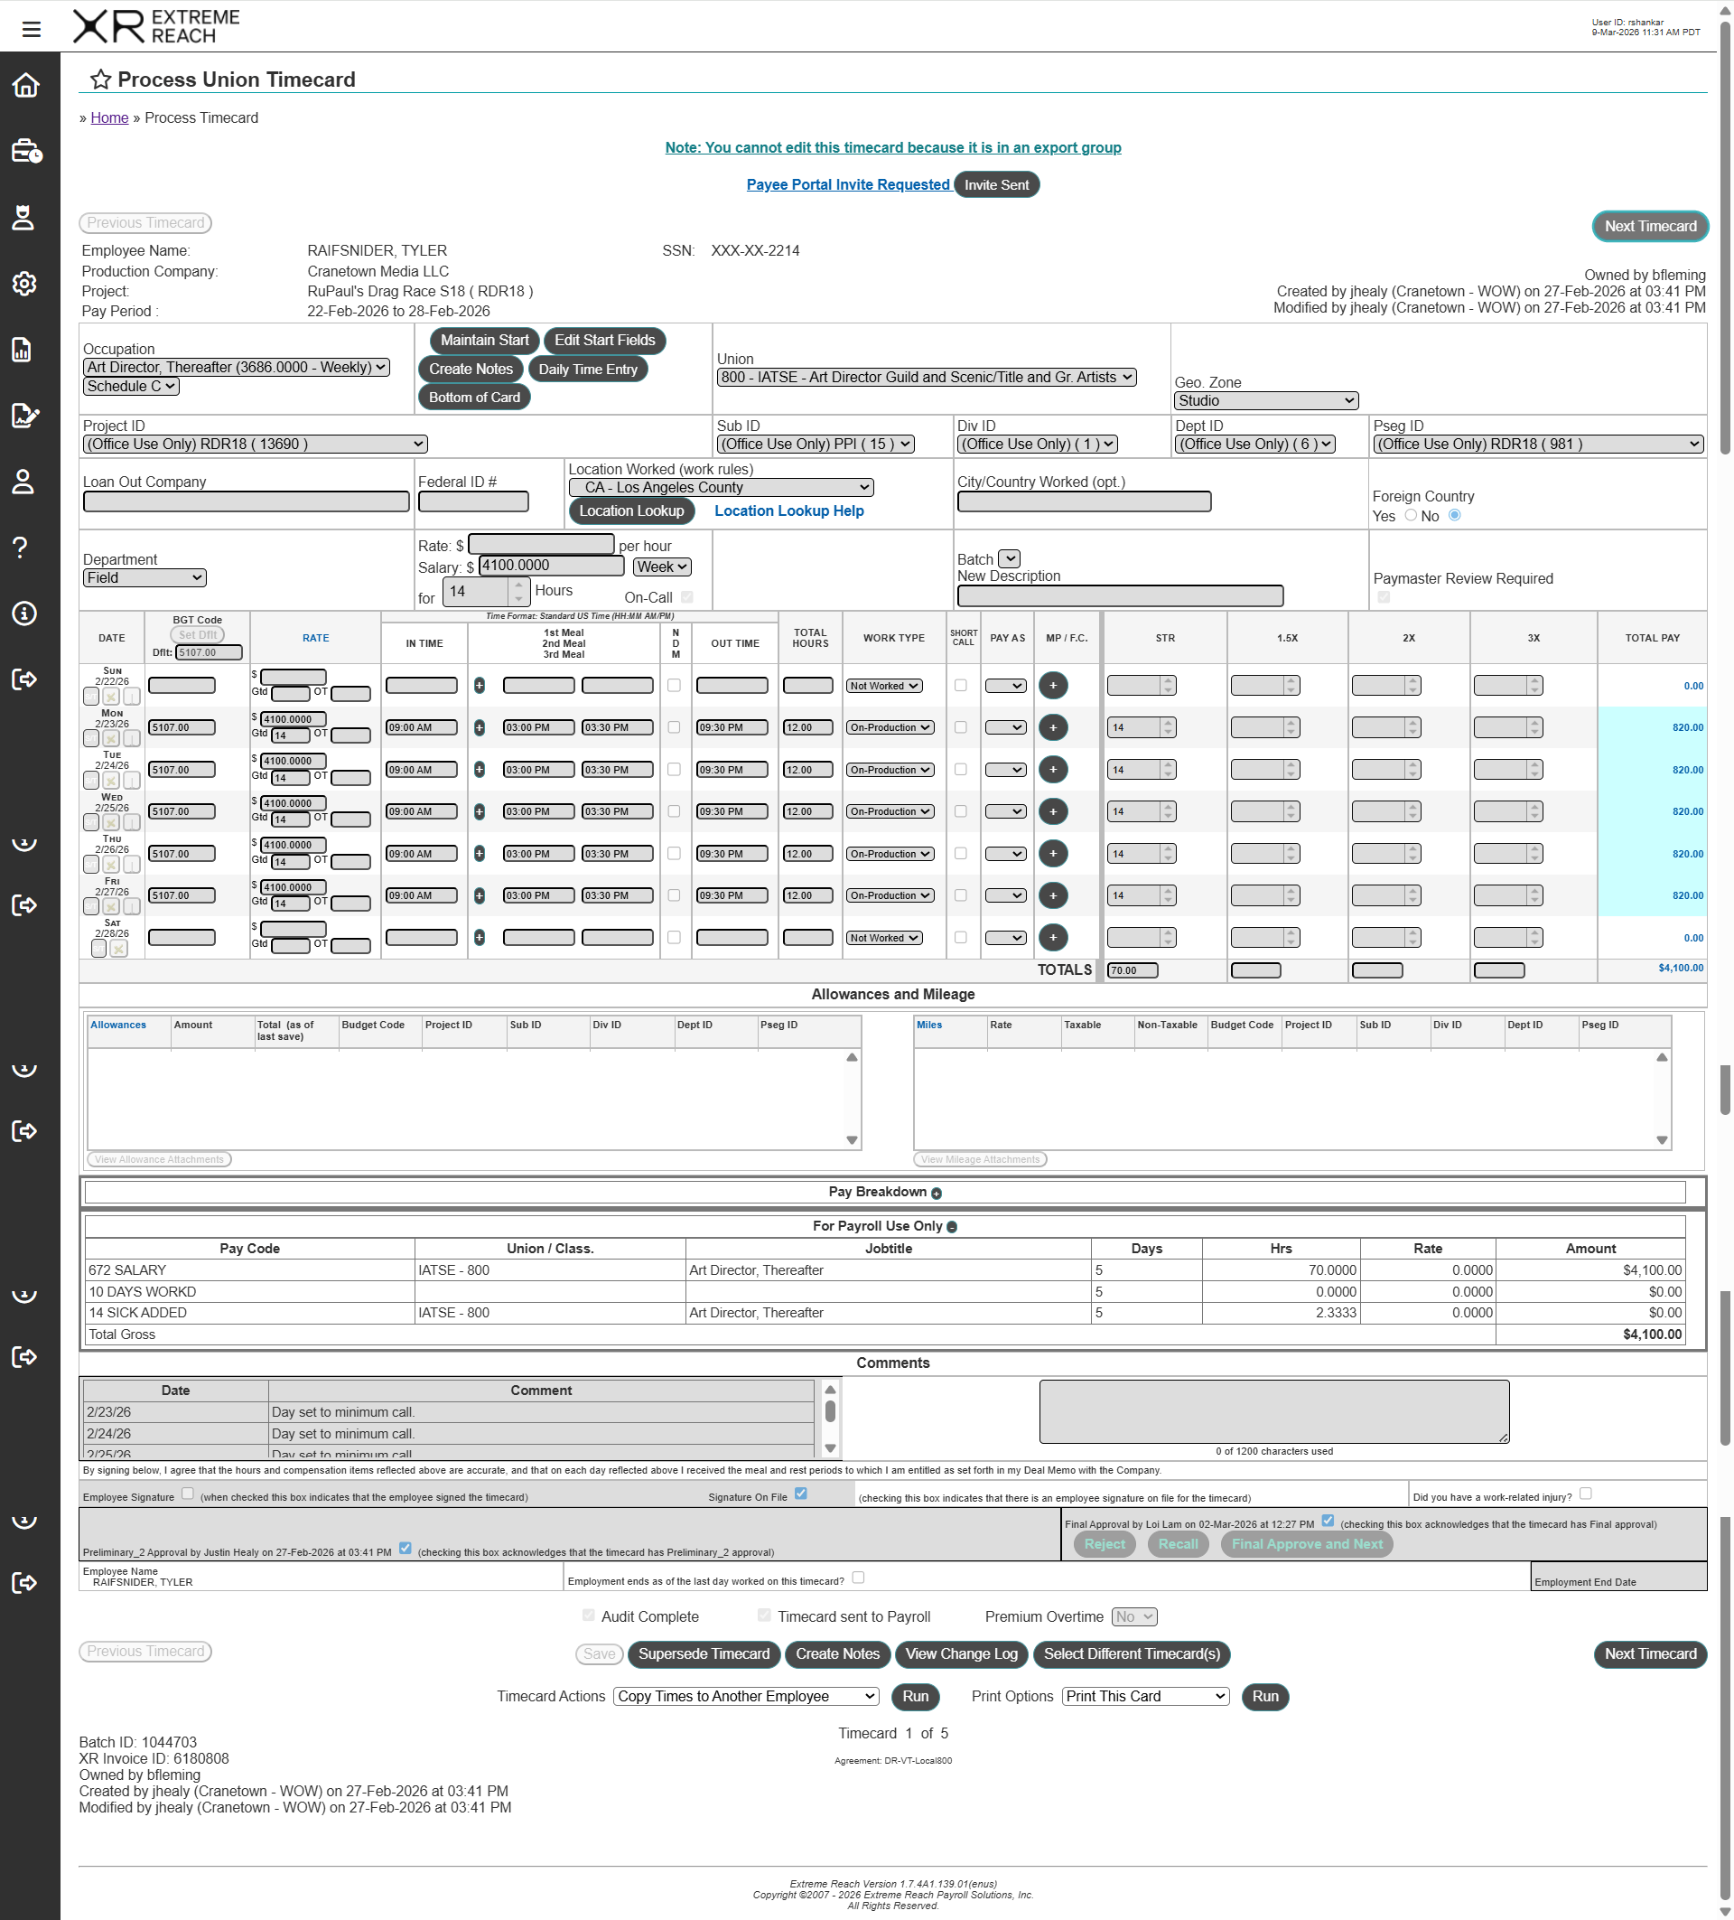Go to Home via sidebar house icon
This screenshot has height=1920, width=1734.
25,86
